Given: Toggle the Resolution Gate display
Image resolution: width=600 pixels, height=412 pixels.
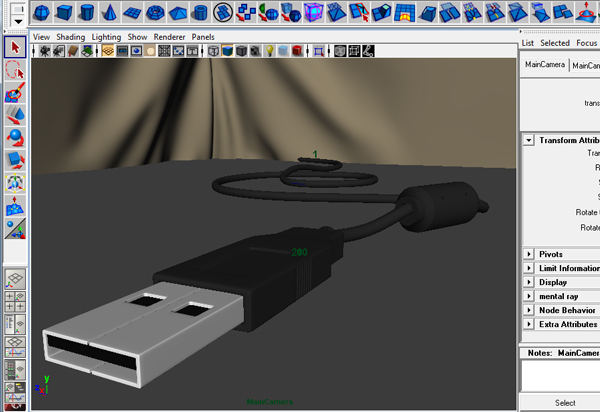Looking at the screenshot, I should [136, 51].
